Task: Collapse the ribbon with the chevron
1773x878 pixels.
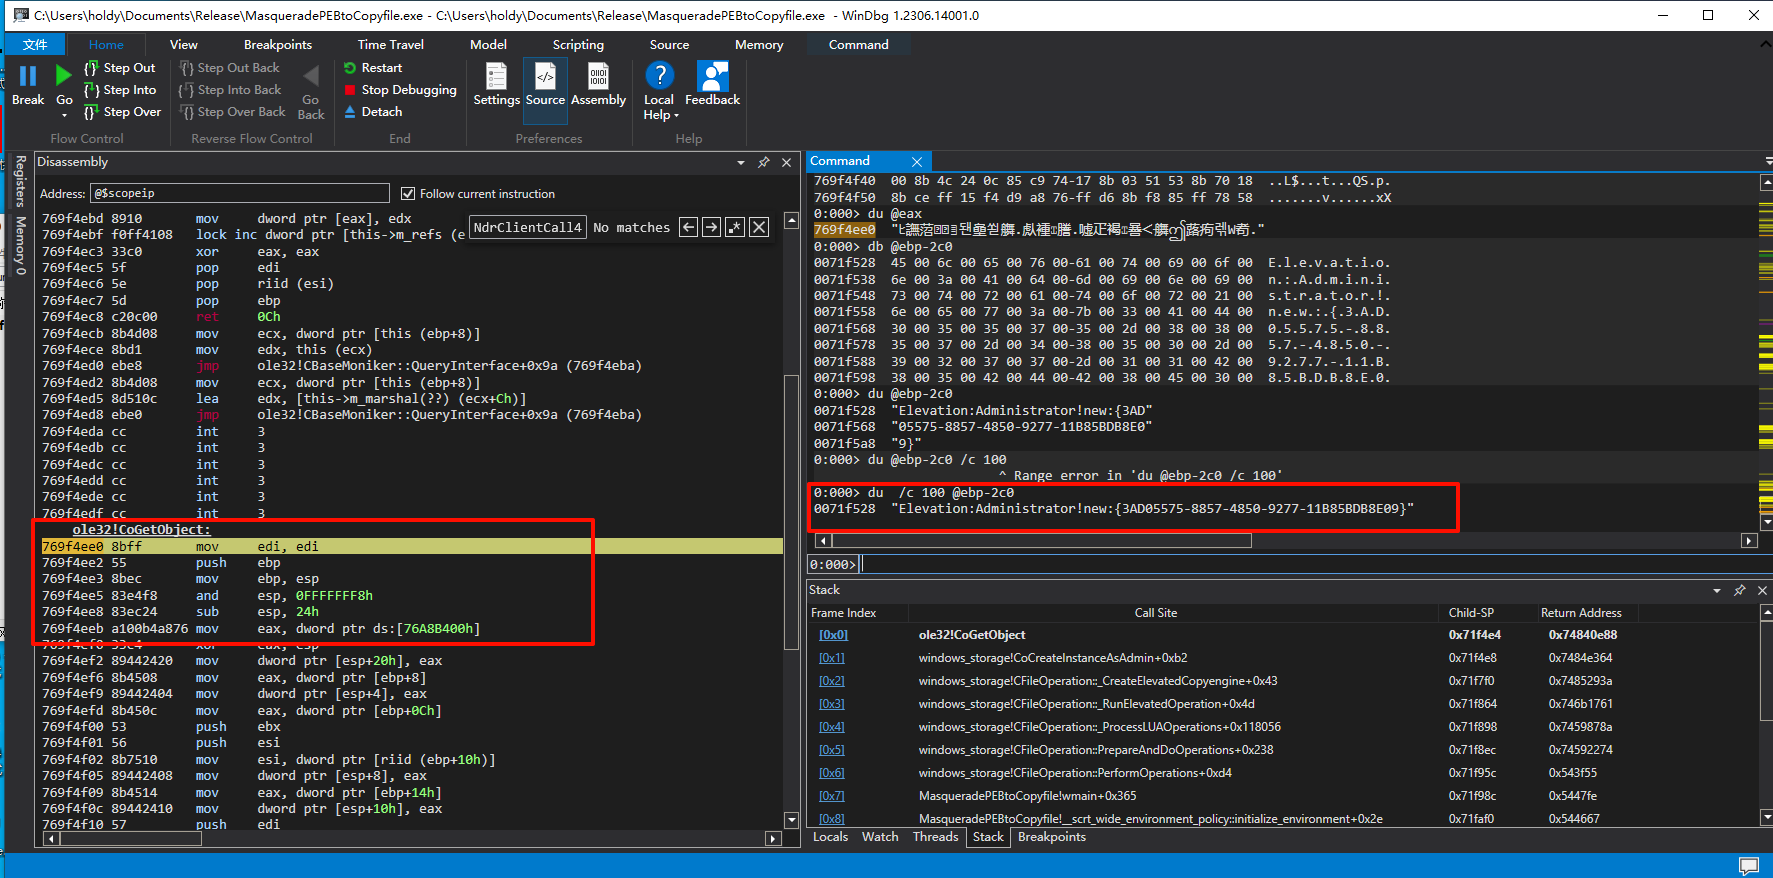Action: tap(1763, 45)
